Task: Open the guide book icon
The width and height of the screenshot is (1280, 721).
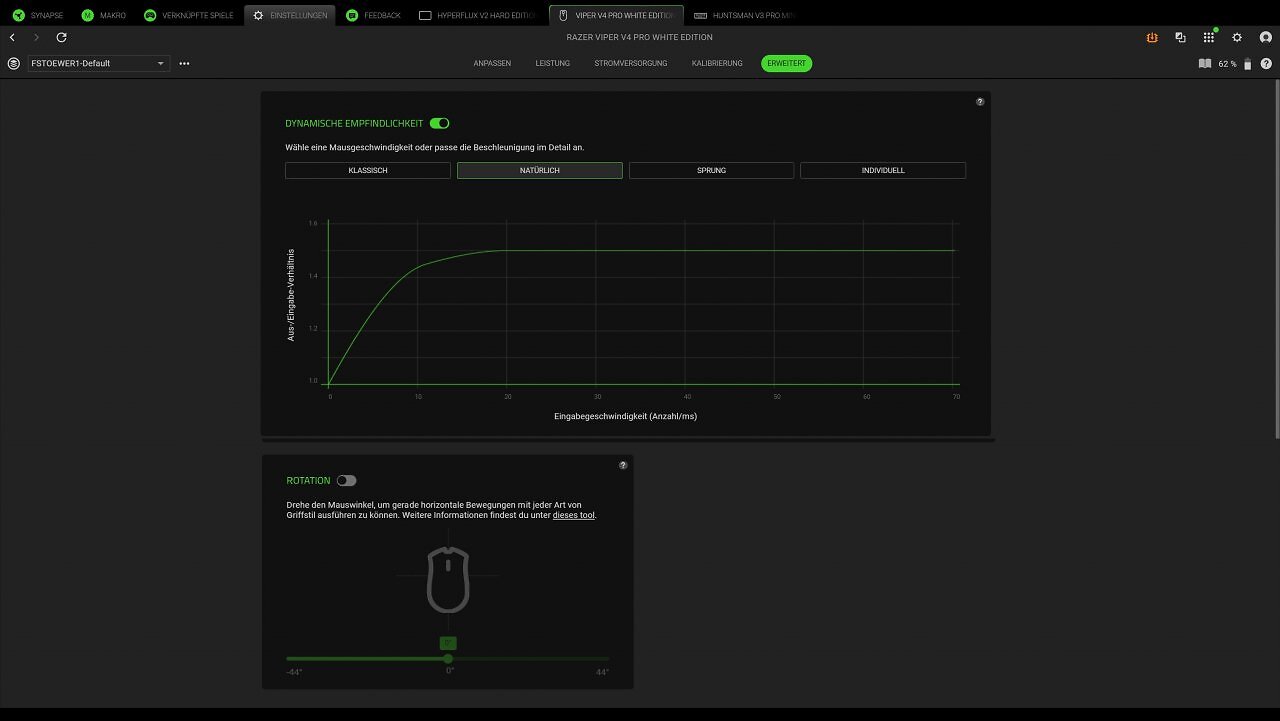Action: coord(1205,63)
